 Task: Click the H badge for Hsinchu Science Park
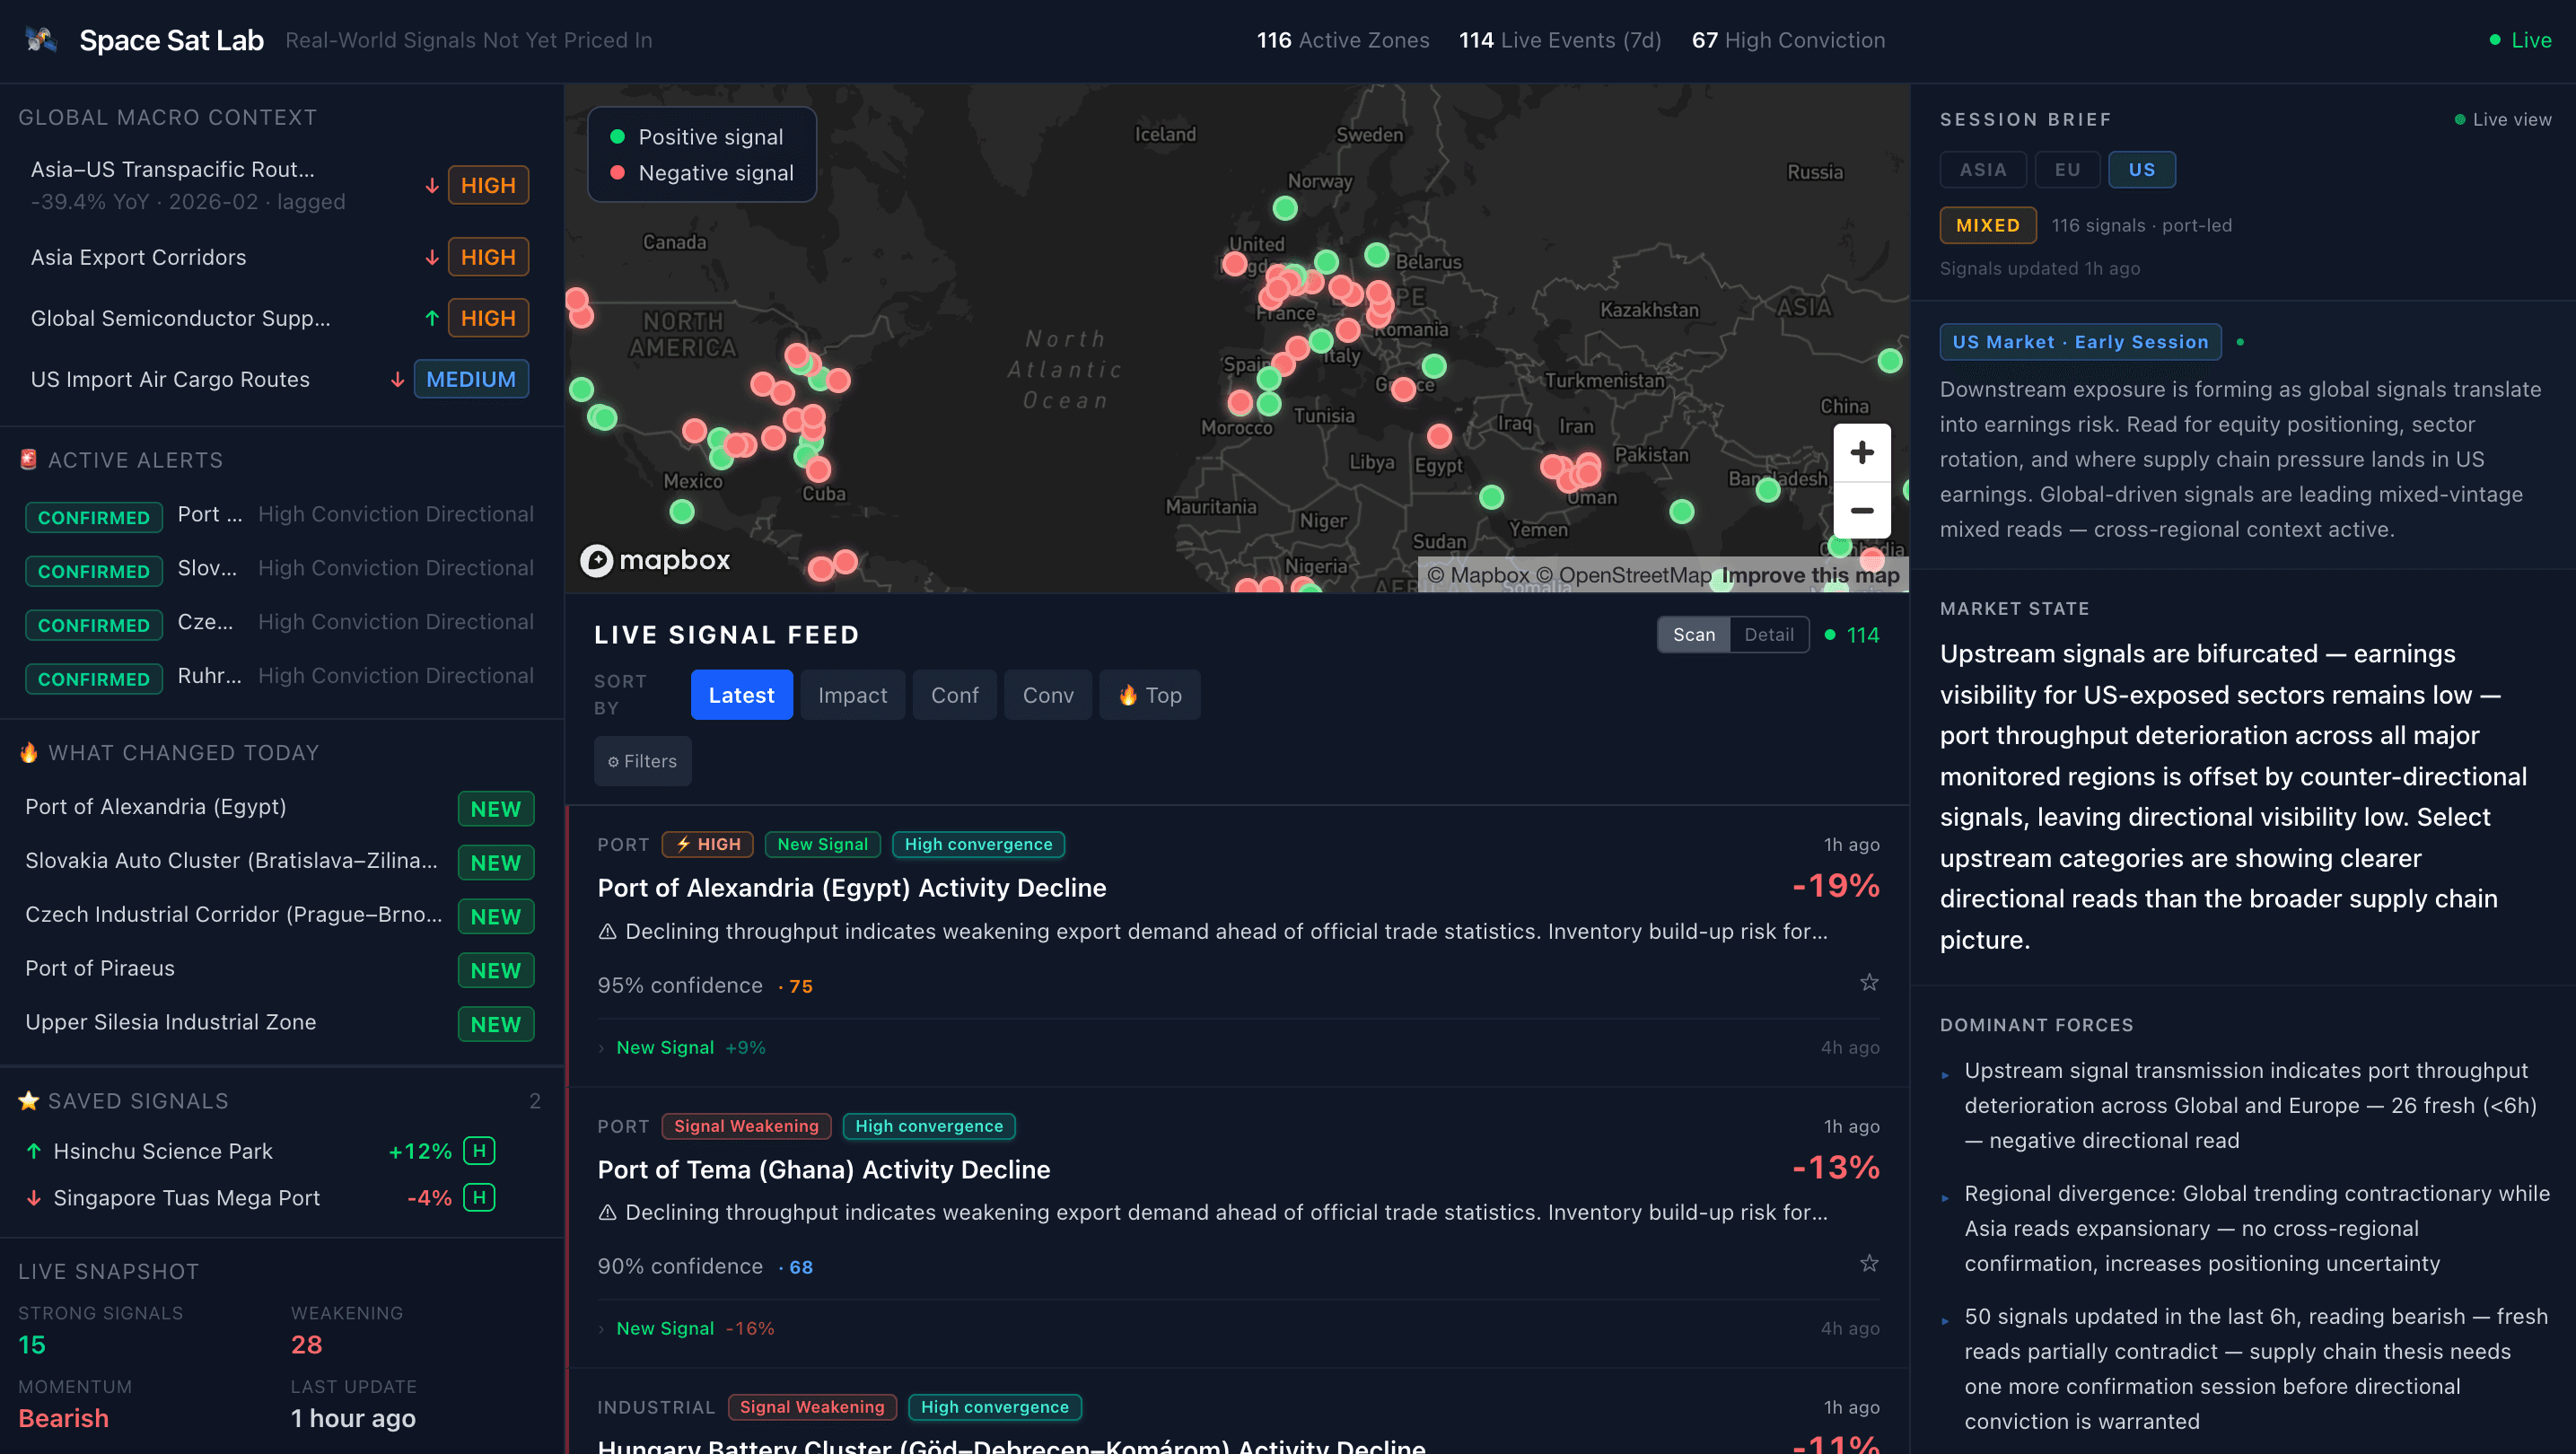pyautogui.click(x=479, y=1151)
